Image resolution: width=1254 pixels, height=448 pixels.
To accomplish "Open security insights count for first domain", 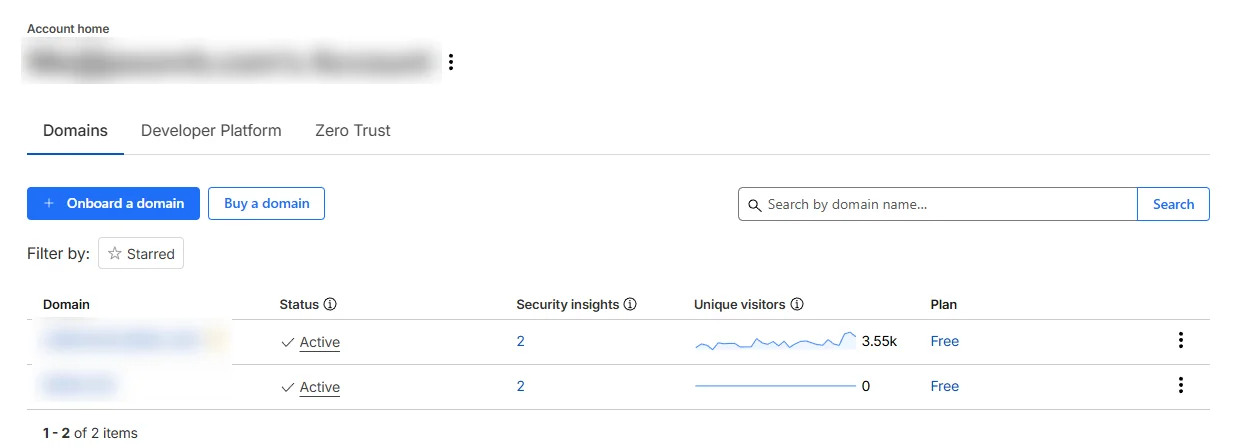I will tap(520, 341).
